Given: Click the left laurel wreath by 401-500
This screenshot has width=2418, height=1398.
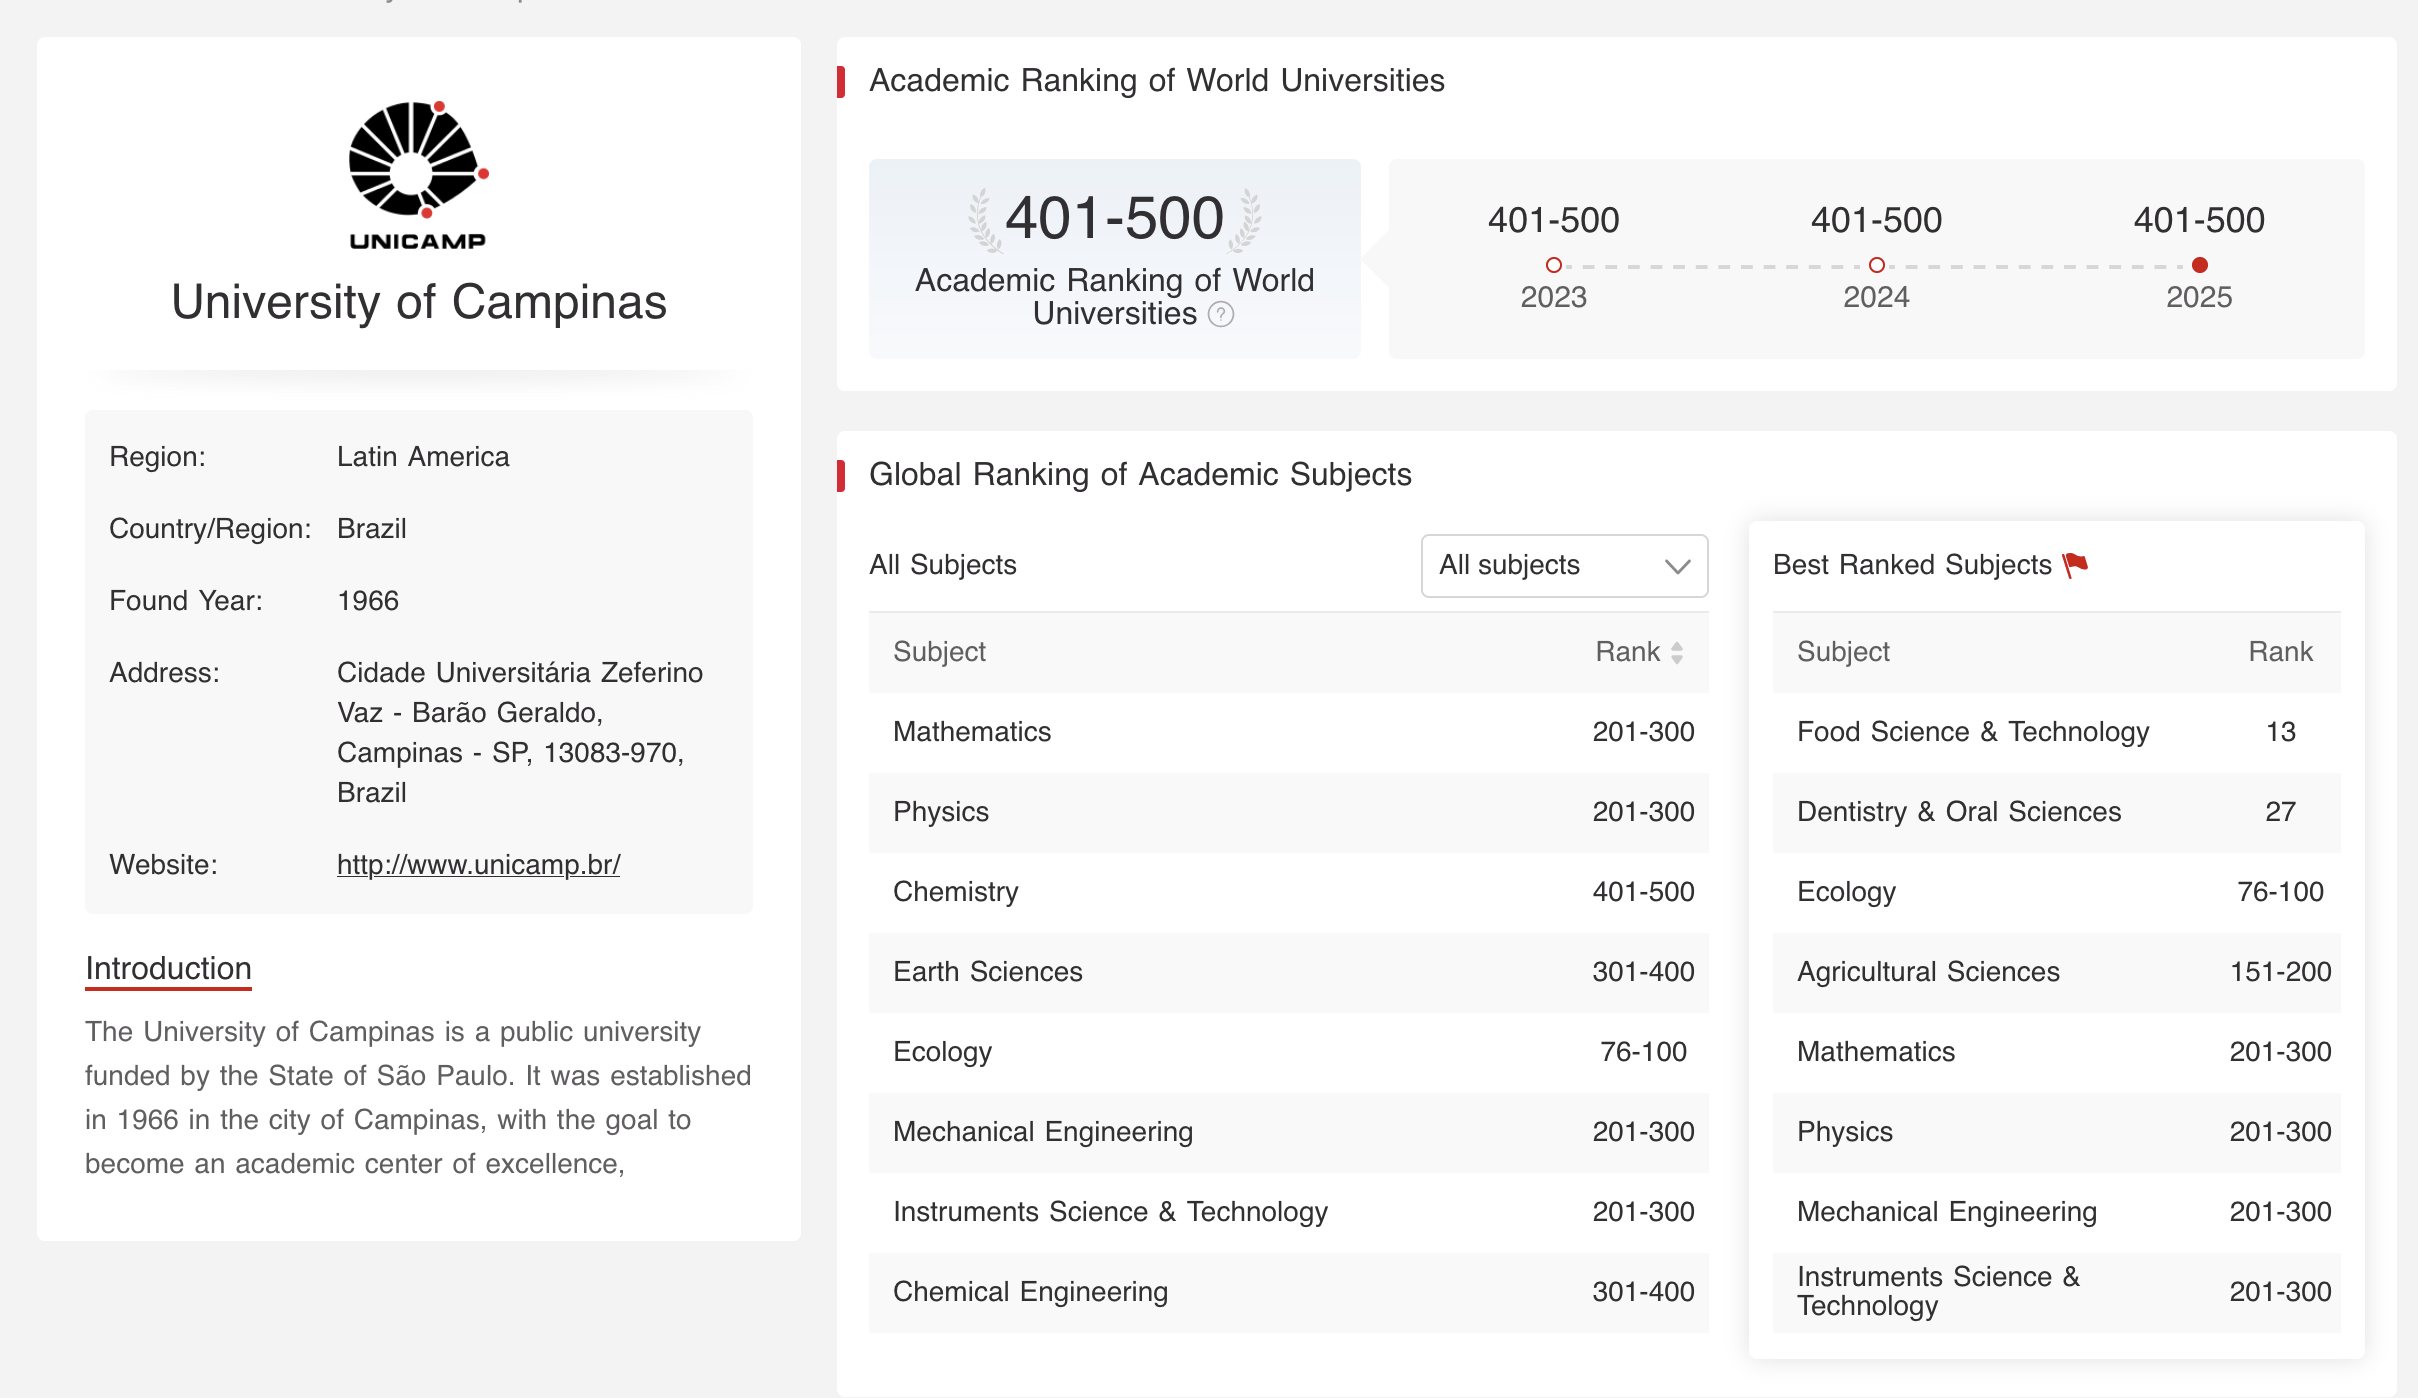Looking at the screenshot, I should point(983,220).
